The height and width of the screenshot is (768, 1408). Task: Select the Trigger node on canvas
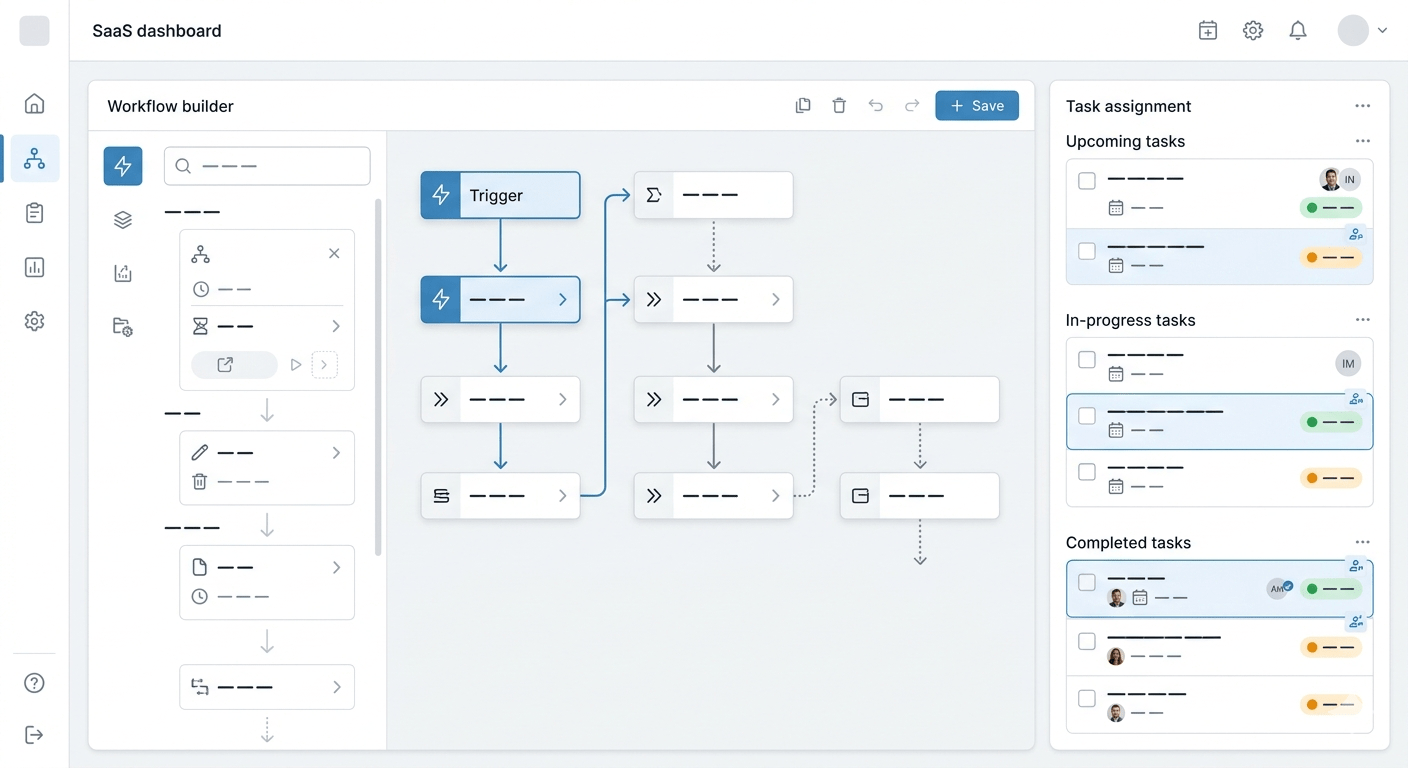pyautogui.click(x=500, y=195)
